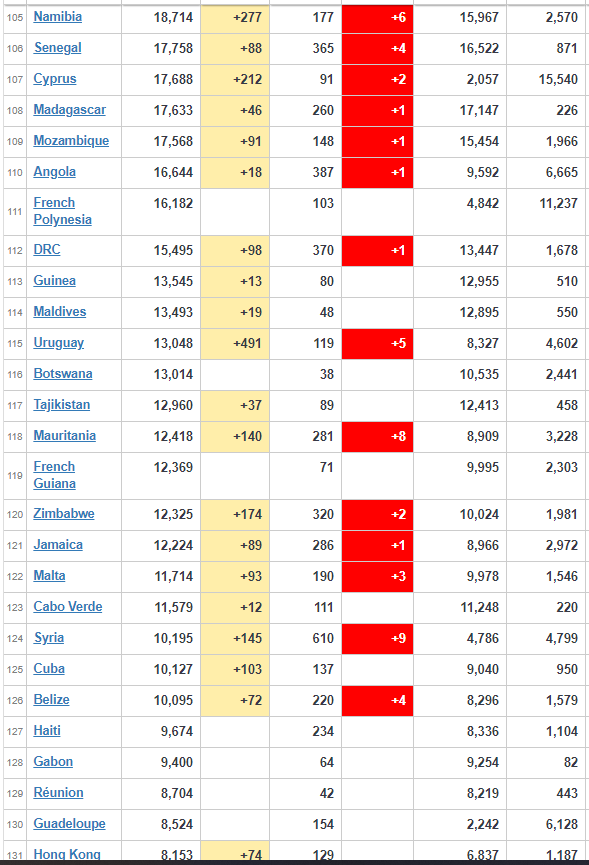
Task: Click the Tajikistan link
Action: [x=62, y=404]
